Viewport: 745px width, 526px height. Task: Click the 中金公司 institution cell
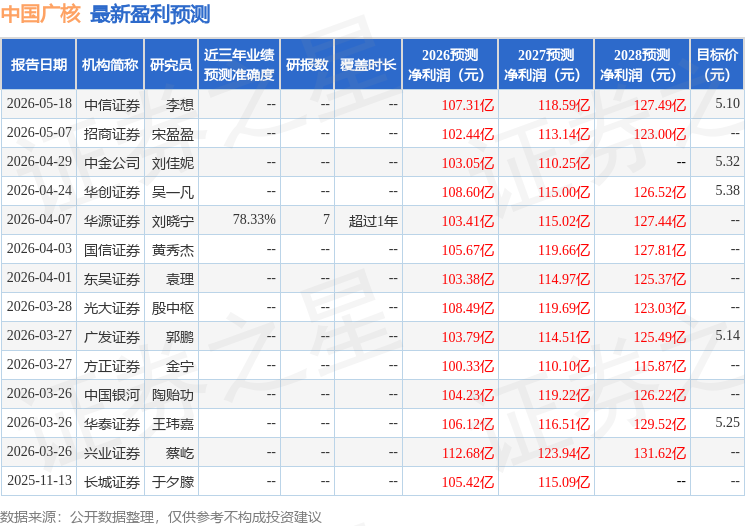click(x=112, y=163)
